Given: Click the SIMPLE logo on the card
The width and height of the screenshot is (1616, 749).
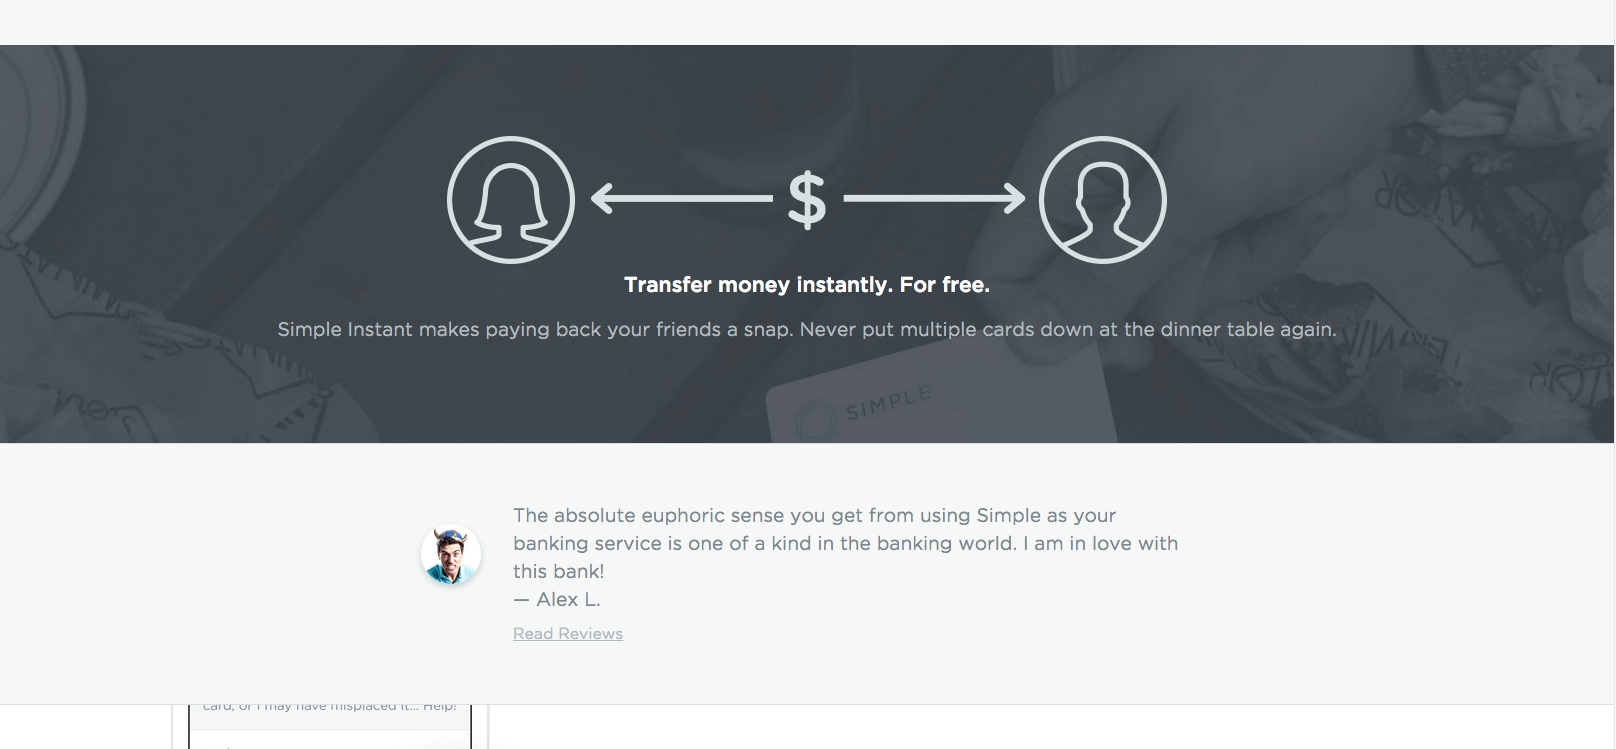Looking at the screenshot, I should (890, 402).
